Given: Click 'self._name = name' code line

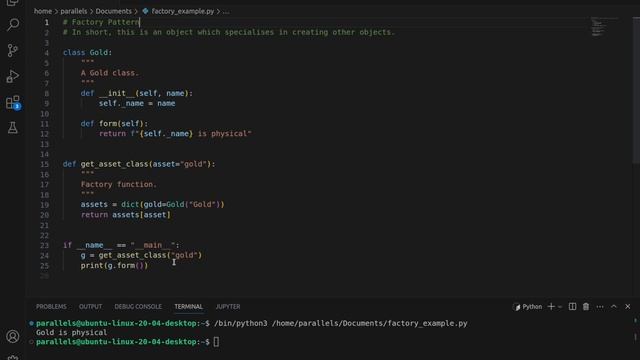Looking at the screenshot, I should [x=137, y=103].
